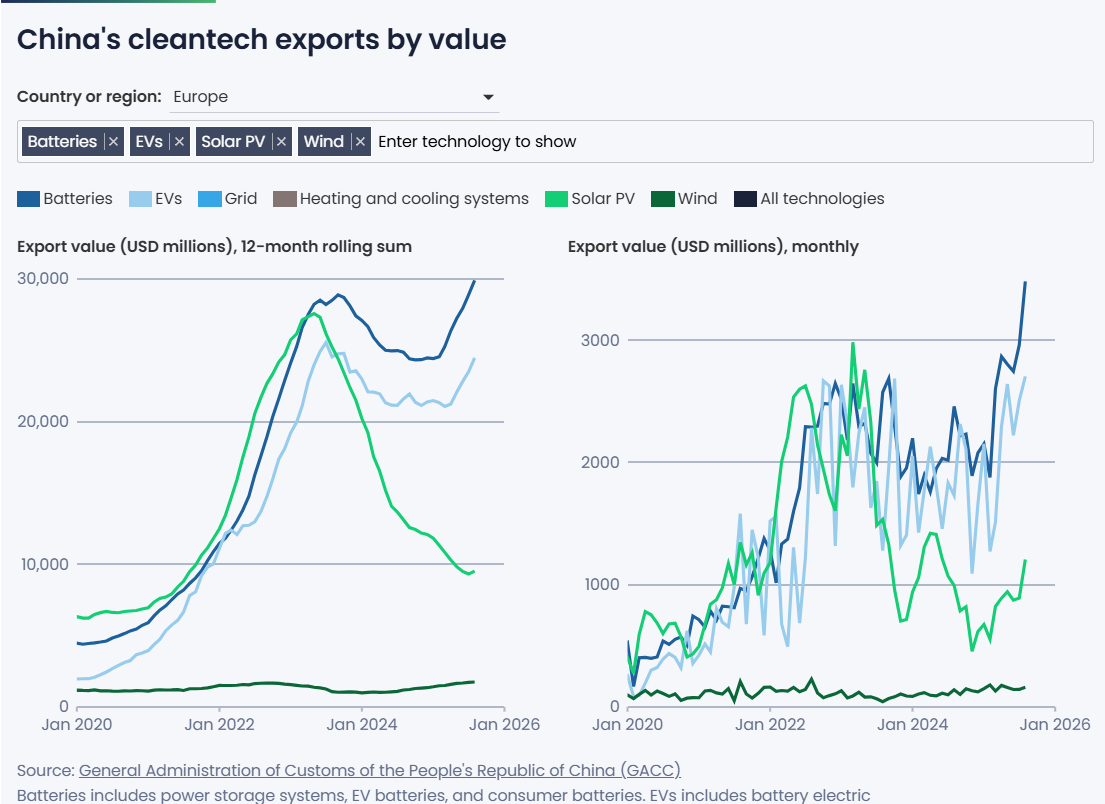Open the Country or region dropdown arrow
The width and height of the screenshot is (1105, 804).
pos(488,97)
